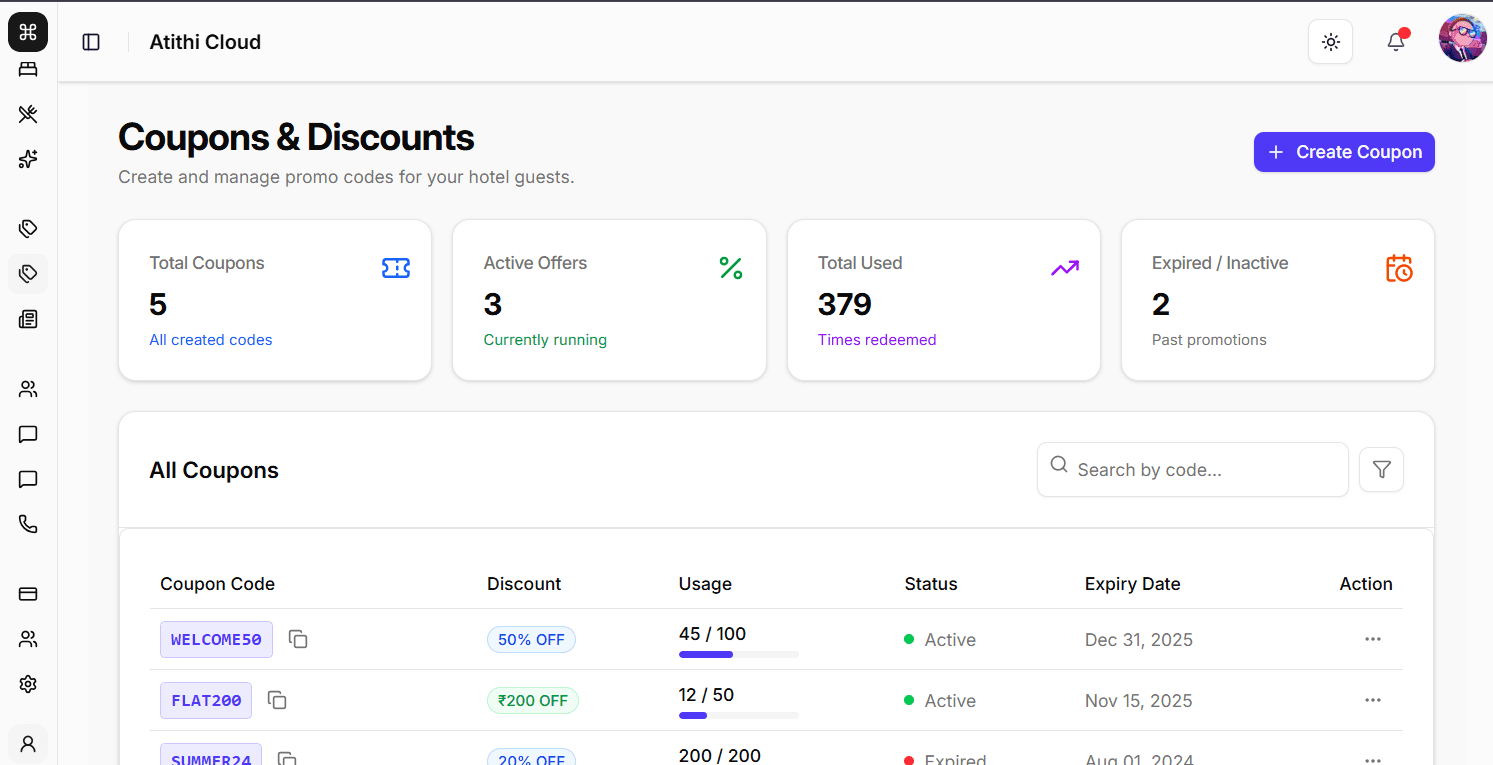This screenshot has height=765, width=1493.
Task: Copy the FLAT200 coupon code
Action: (277, 700)
